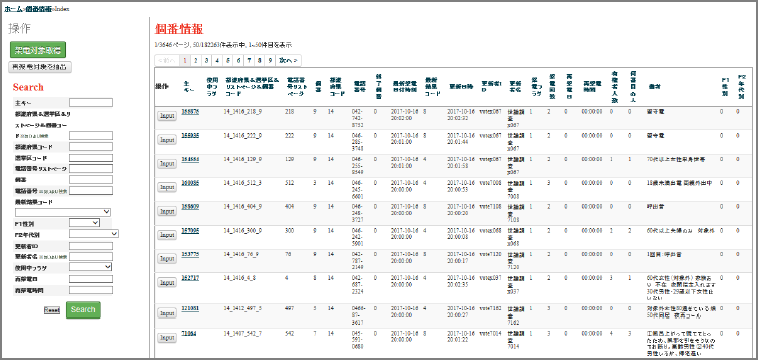This screenshot has height=360, width=758.
Task: Click Input button for row 14_3407_542_7
Action: click(167, 337)
